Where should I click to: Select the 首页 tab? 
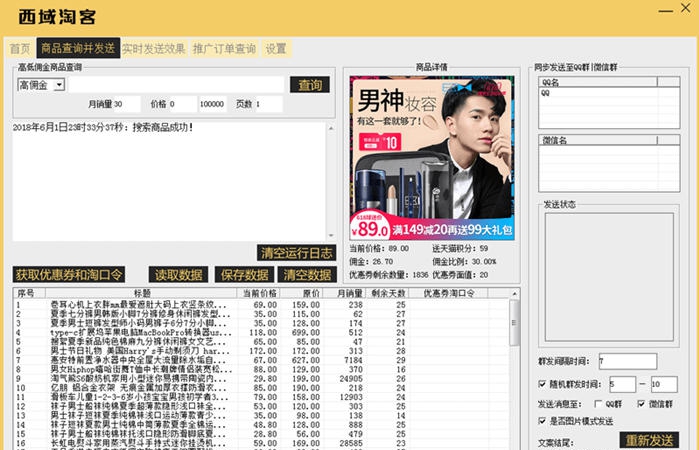pyautogui.click(x=20, y=48)
